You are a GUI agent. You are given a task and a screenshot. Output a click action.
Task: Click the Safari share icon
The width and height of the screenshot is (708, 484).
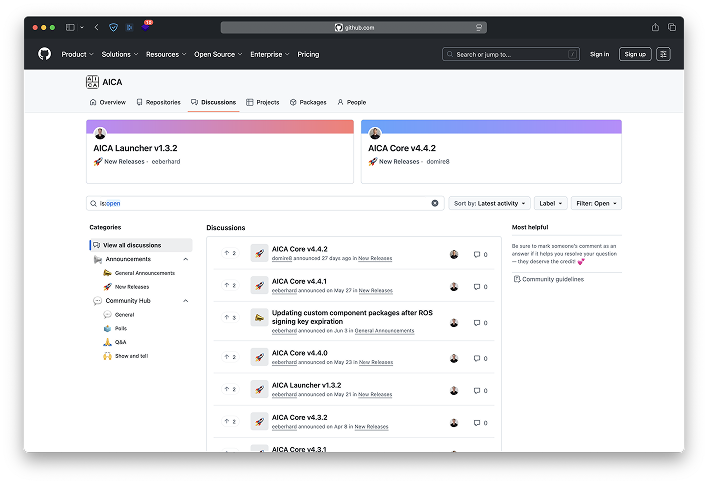point(656,27)
